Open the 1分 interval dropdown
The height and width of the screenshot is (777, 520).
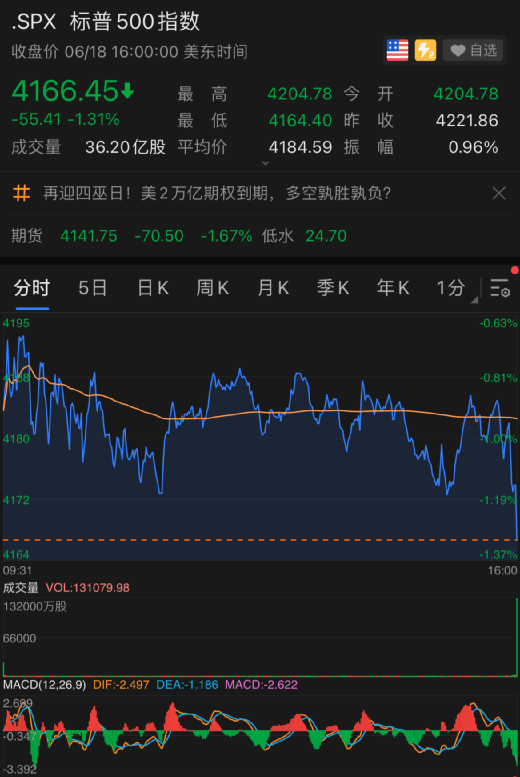456,287
